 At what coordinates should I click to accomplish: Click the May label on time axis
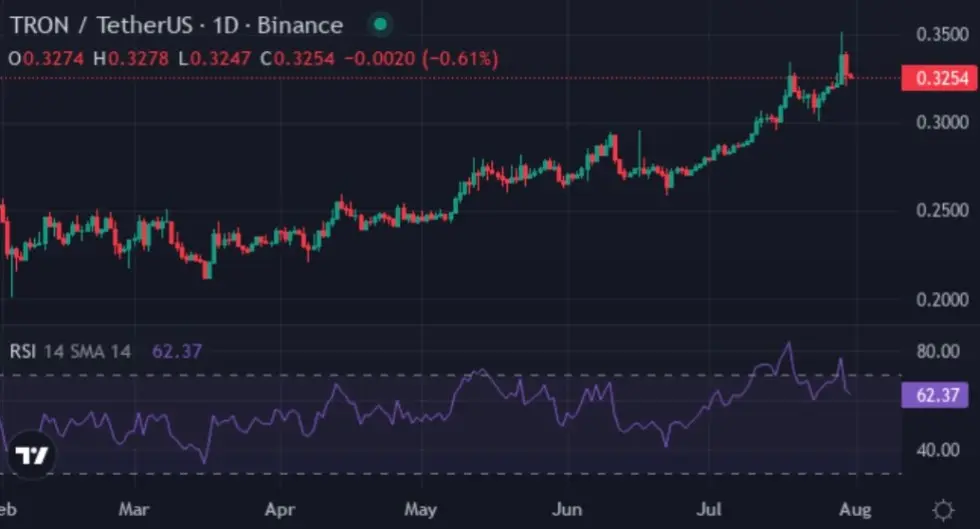(x=421, y=510)
